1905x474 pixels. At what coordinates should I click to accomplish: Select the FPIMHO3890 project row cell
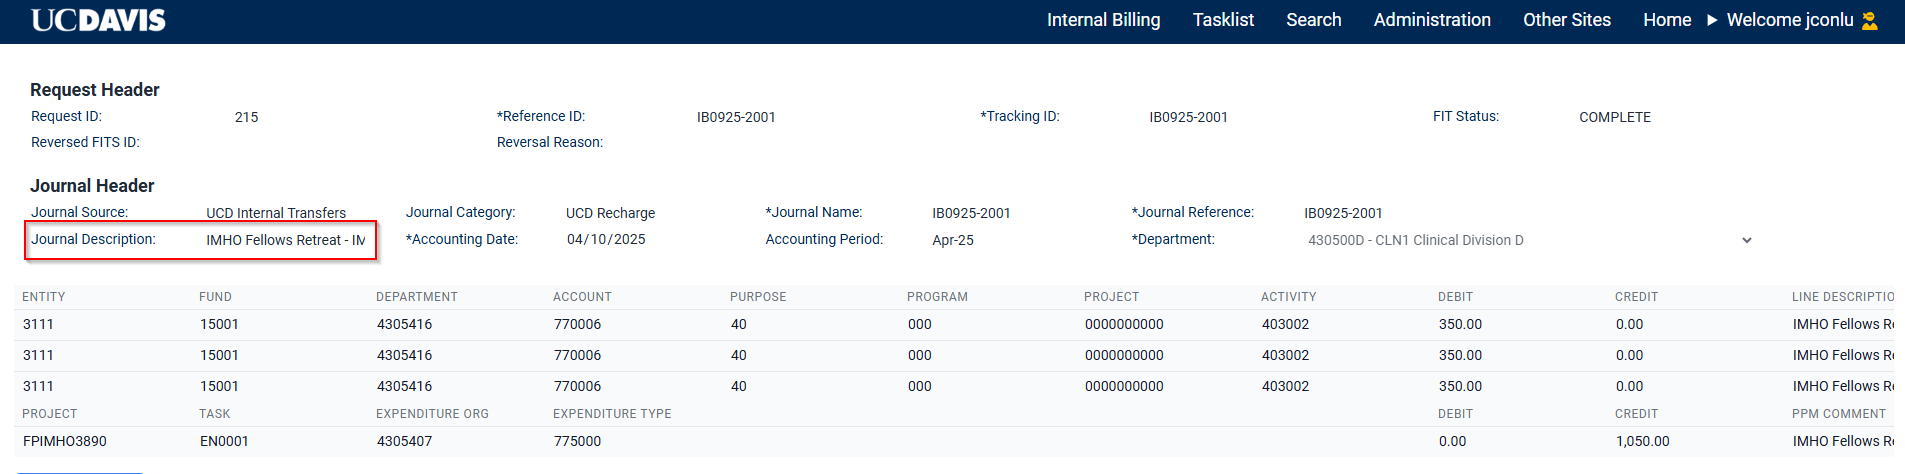(65, 441)
